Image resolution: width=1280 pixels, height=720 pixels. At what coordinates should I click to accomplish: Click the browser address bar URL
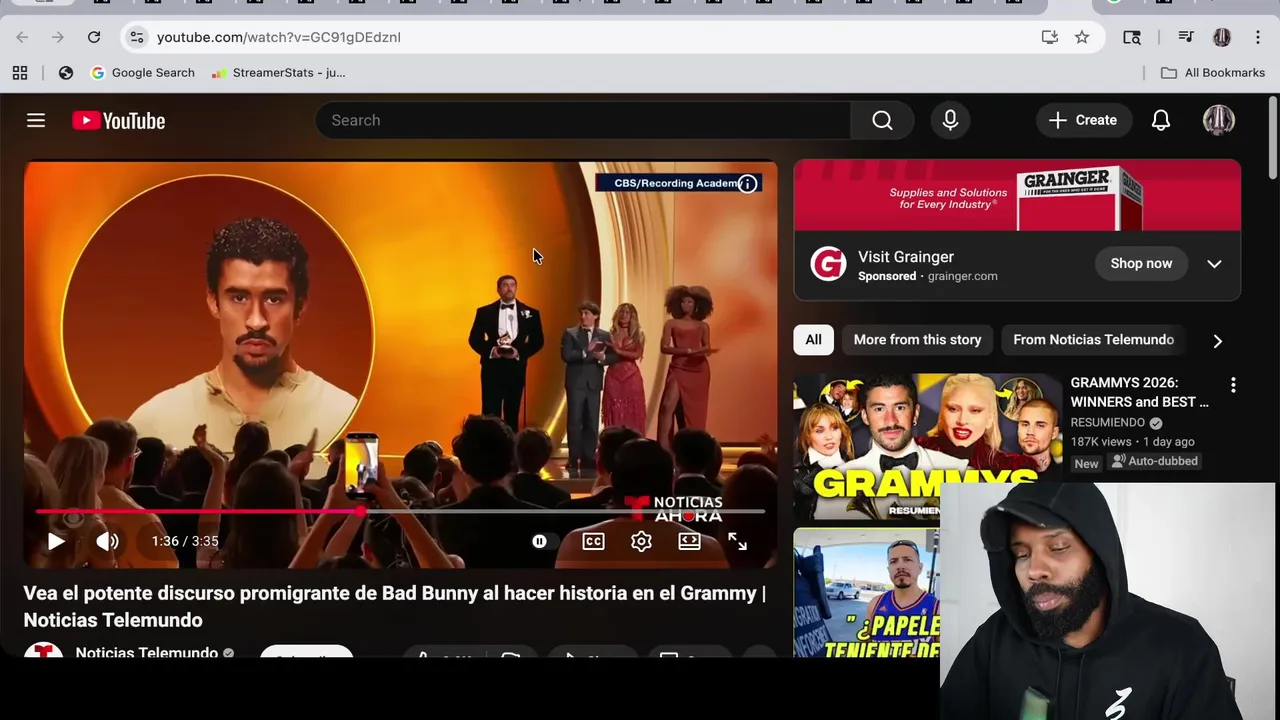point(278,37)
